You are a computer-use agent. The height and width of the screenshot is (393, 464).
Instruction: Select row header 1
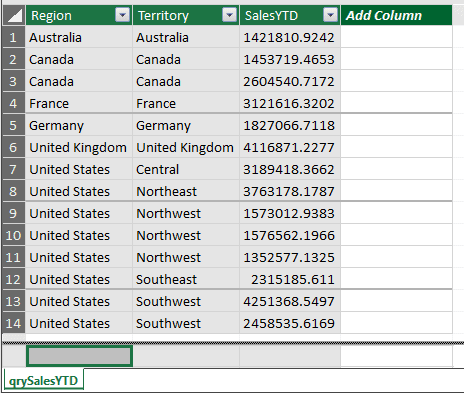point(14,37)
